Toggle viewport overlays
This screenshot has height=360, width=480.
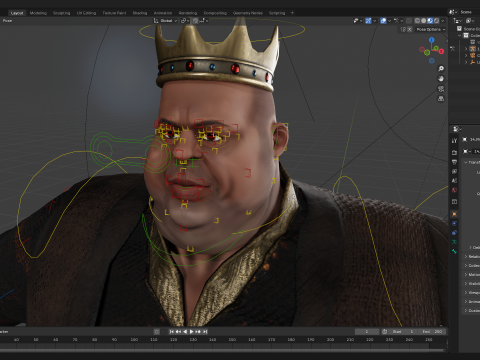click(383, 21)
